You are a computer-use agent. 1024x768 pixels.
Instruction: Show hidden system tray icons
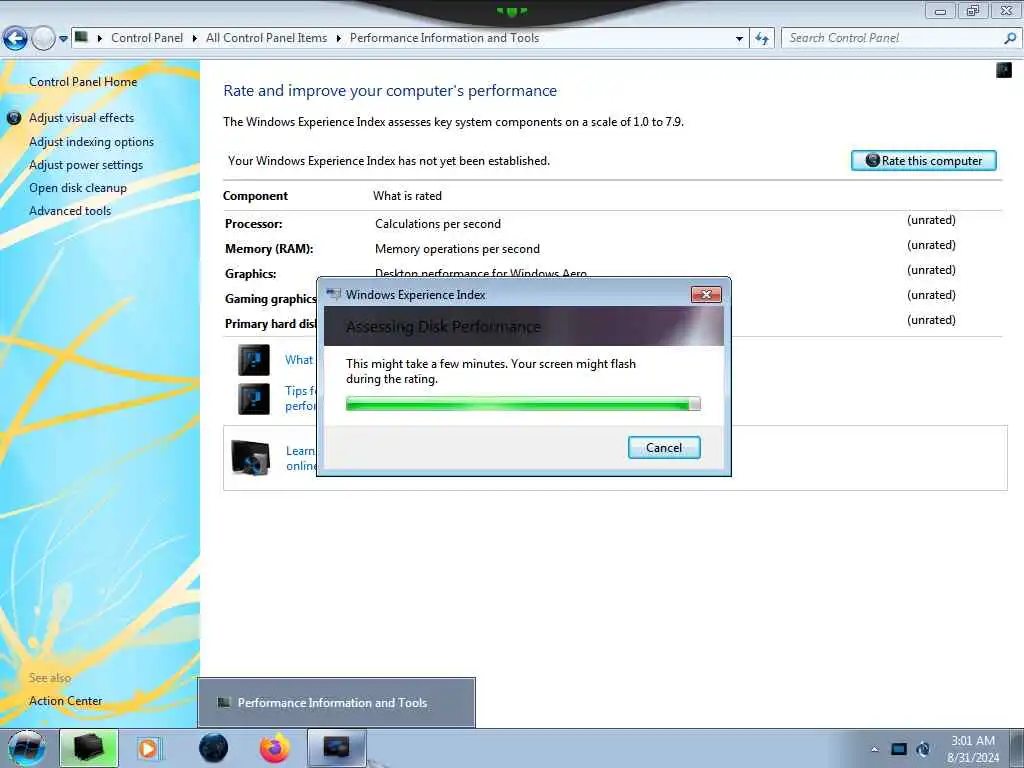pos(874,750)
